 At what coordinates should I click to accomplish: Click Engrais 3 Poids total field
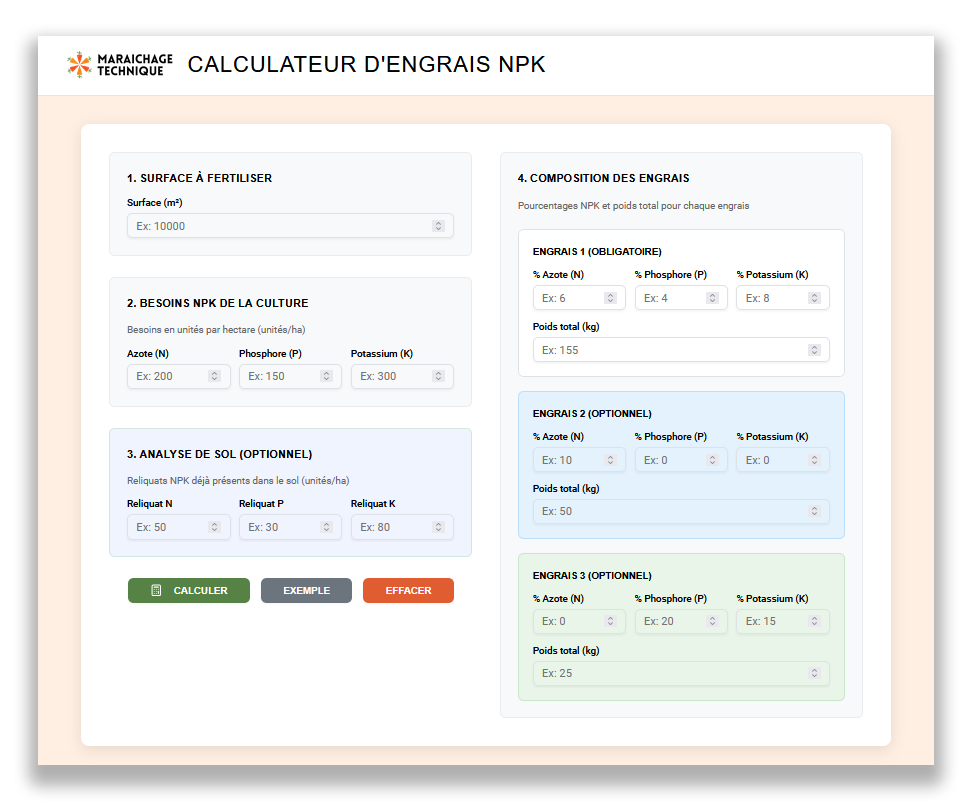point(670,673)
